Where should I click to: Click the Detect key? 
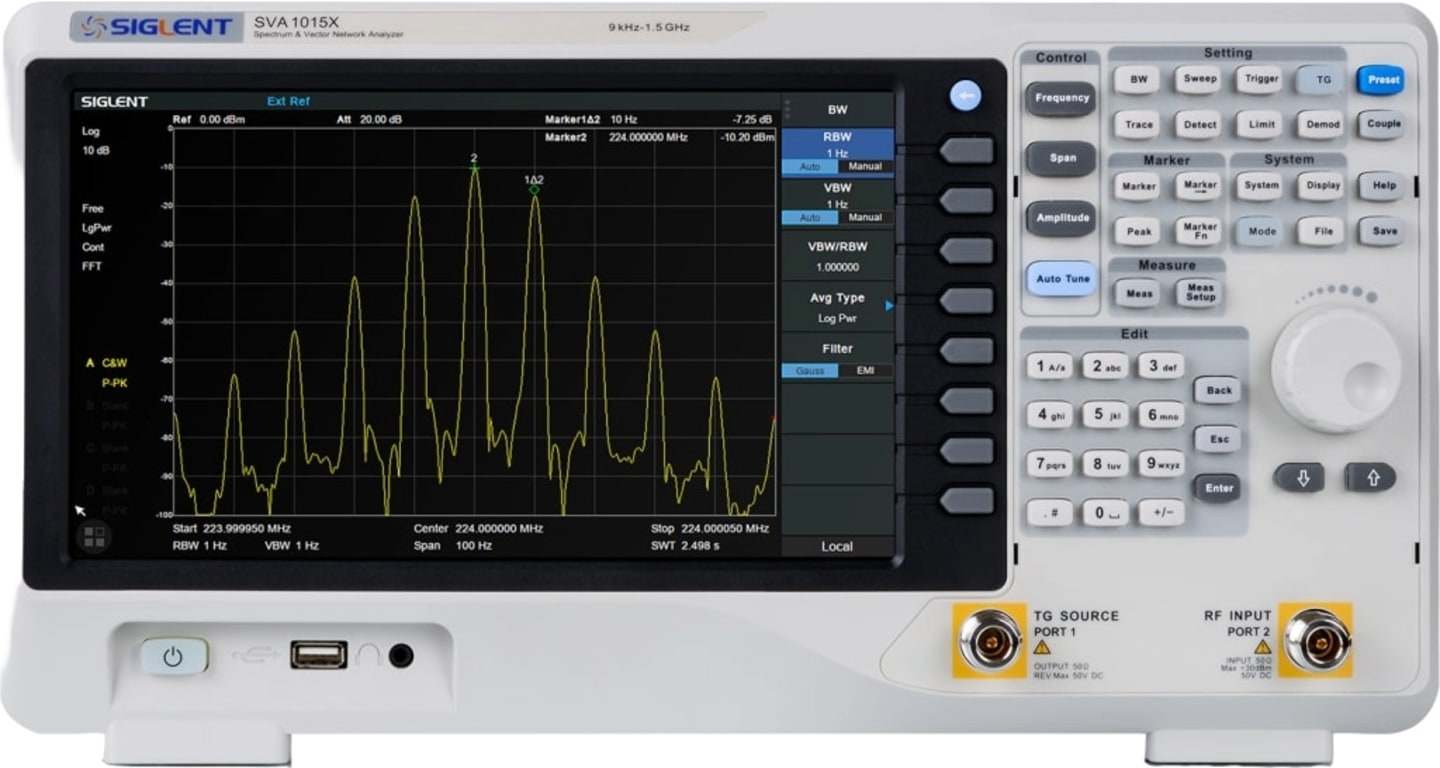1199,124
